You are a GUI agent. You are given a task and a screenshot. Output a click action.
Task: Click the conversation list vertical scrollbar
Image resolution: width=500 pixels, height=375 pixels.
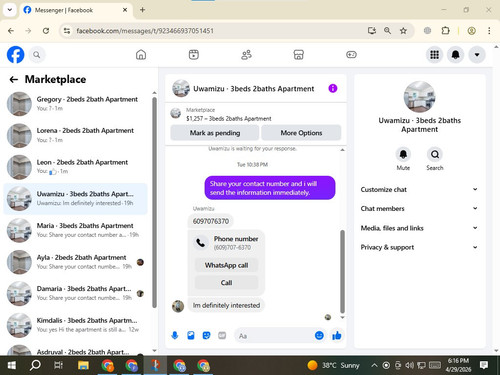(x=154, y=202)
